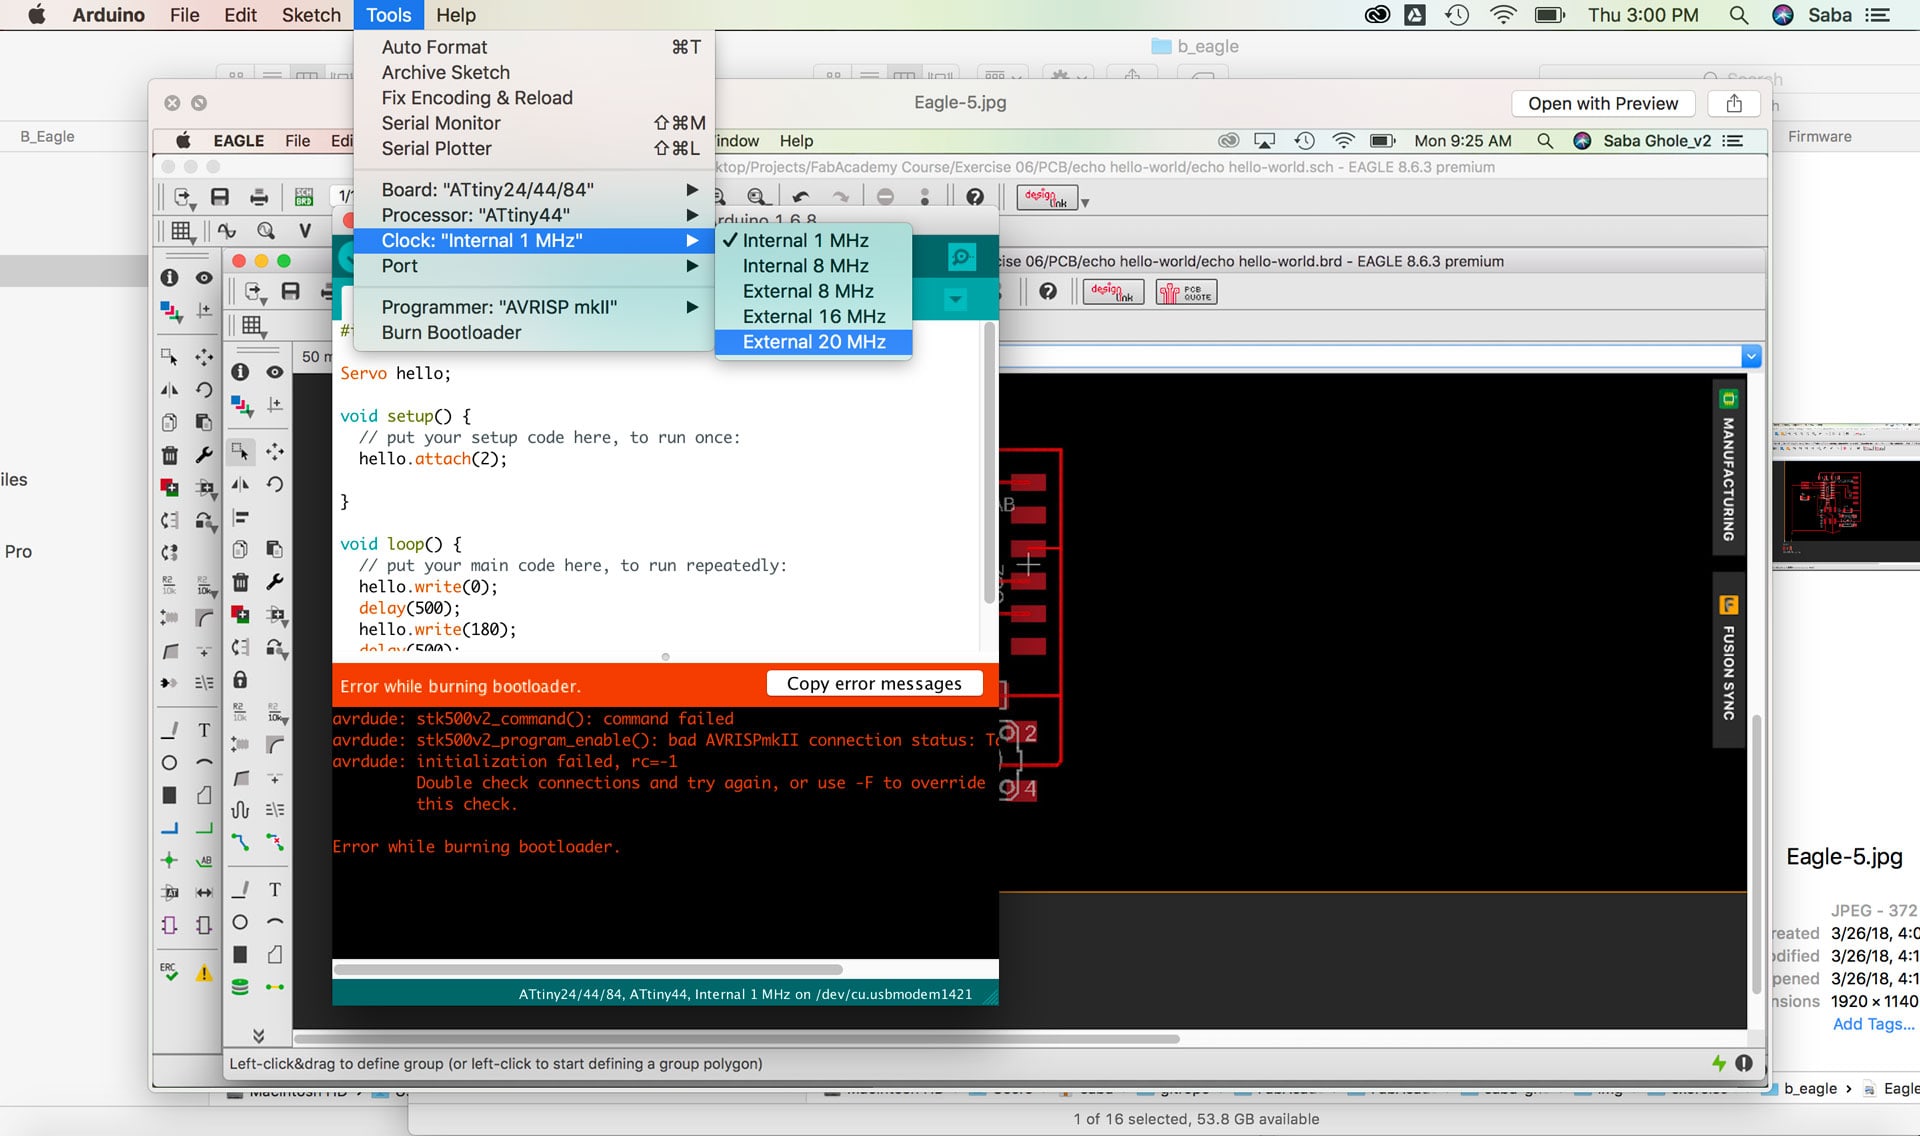Click Arduino console horizontal scrollbar
The width and height of the screenshot is (1920, 1136).
click(588, 969)
